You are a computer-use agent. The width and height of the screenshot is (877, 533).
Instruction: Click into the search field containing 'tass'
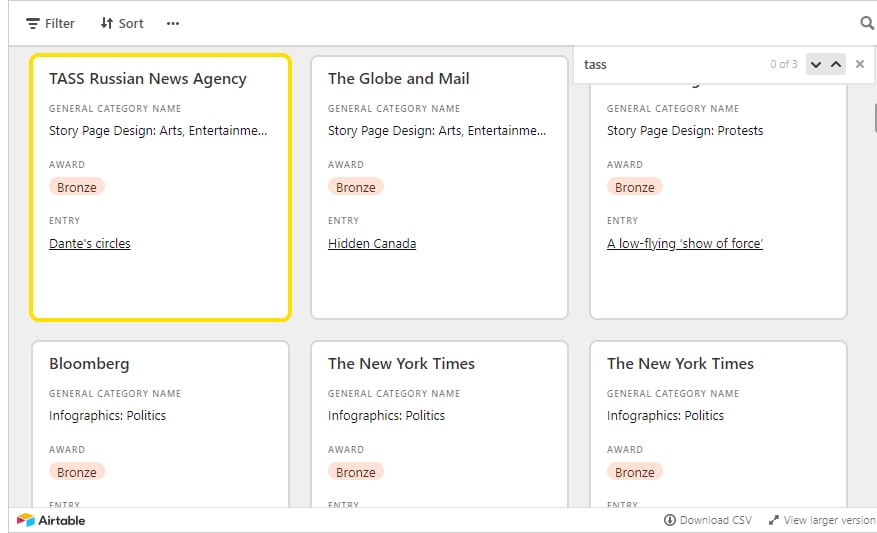click(x=671, y=64)
